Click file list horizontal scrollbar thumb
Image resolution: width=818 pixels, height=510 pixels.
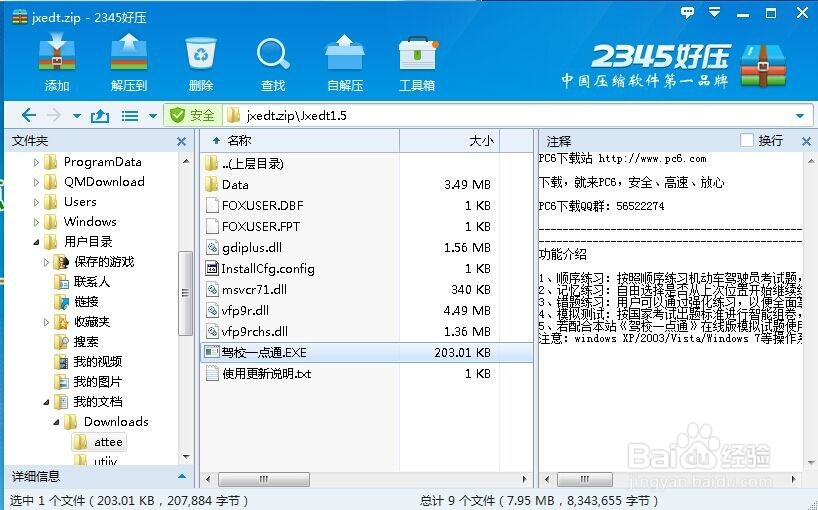[263, 479]
